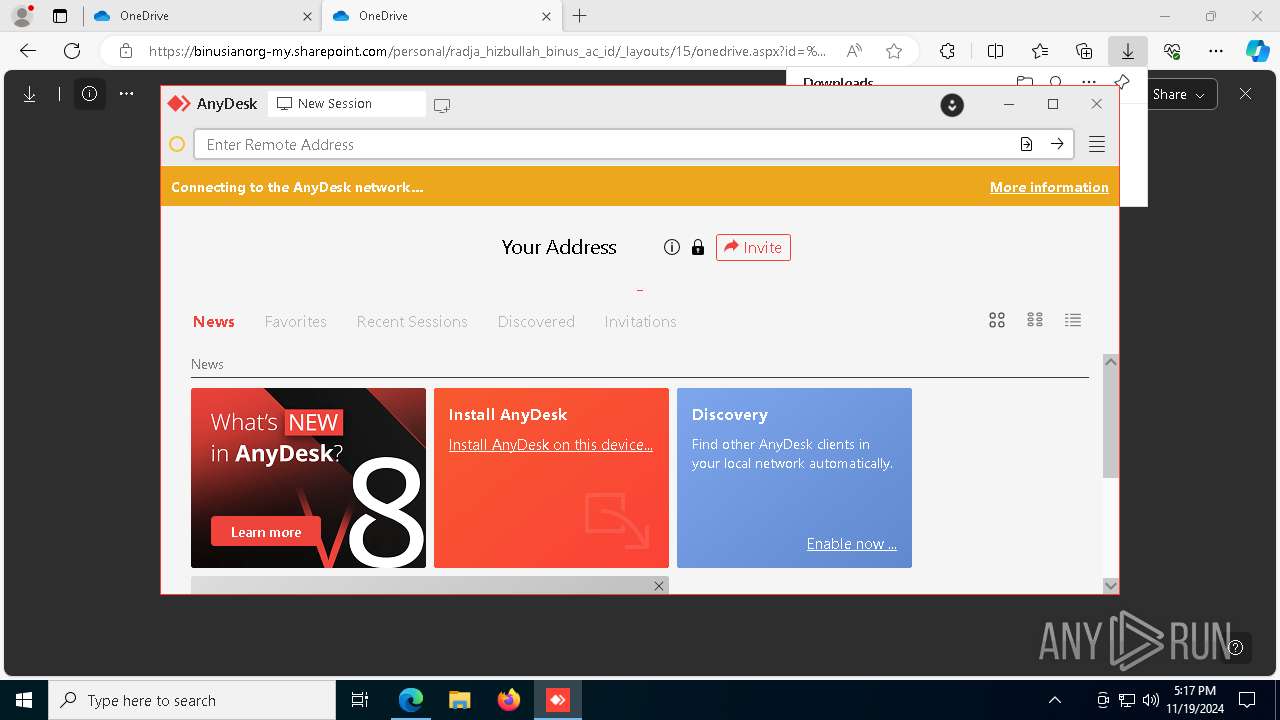Click the Discovery tile
The image size is (1280, 720).
pos(794,478)
